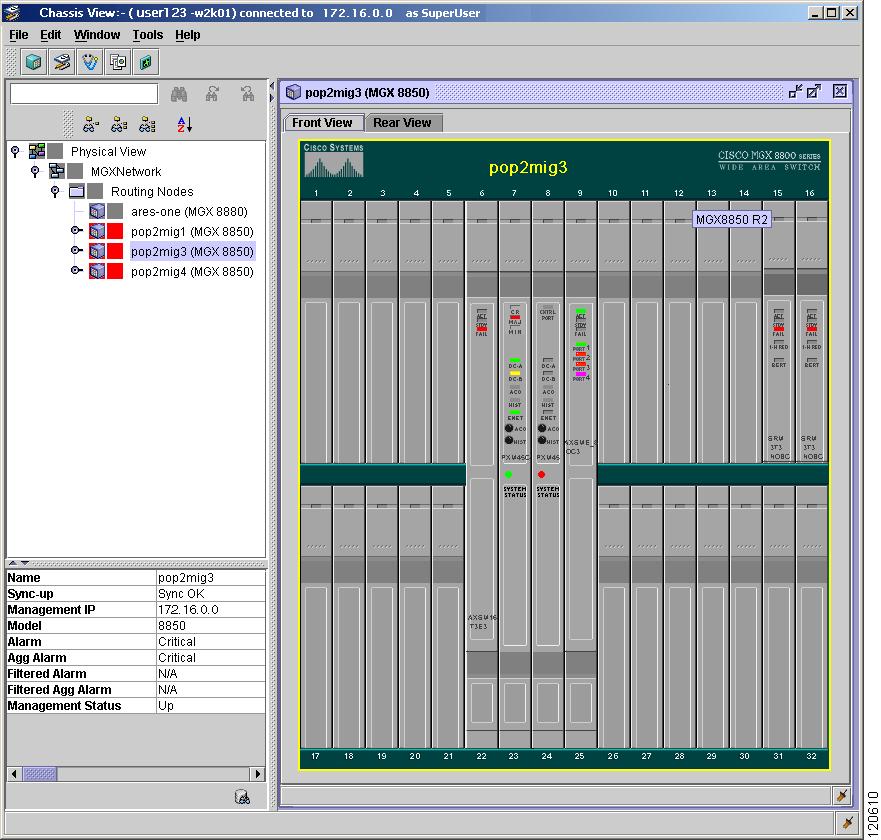881x840 pixels.
Task: Click the first glasses tree-view level icon
Action: [91, 124]
